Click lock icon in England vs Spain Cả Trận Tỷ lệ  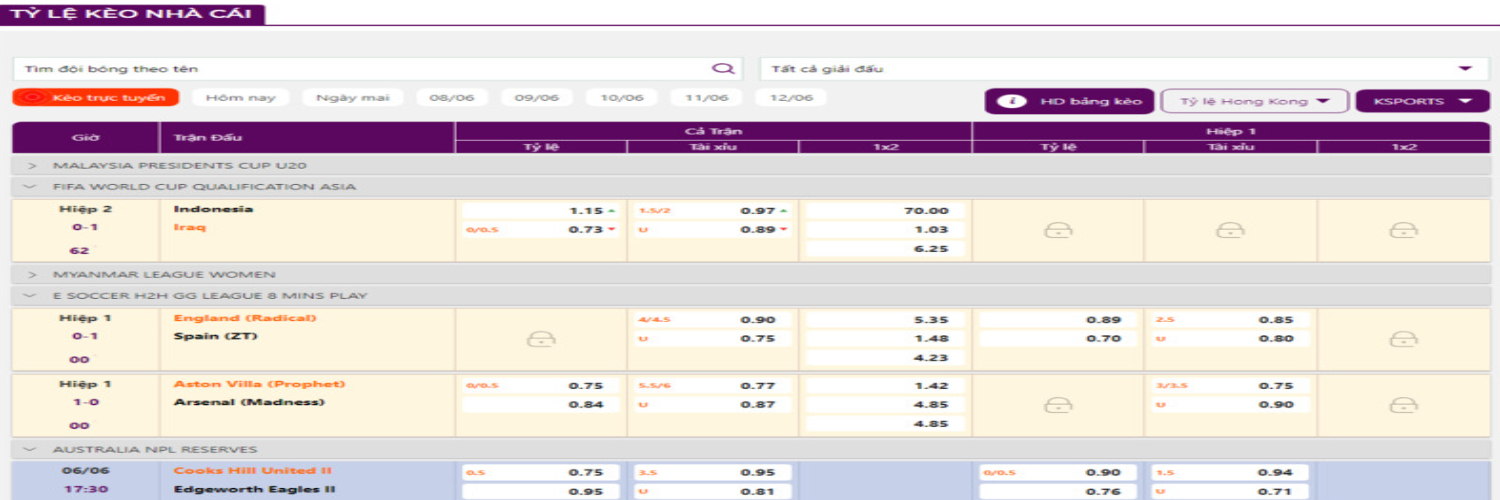(x=541, y=339)
